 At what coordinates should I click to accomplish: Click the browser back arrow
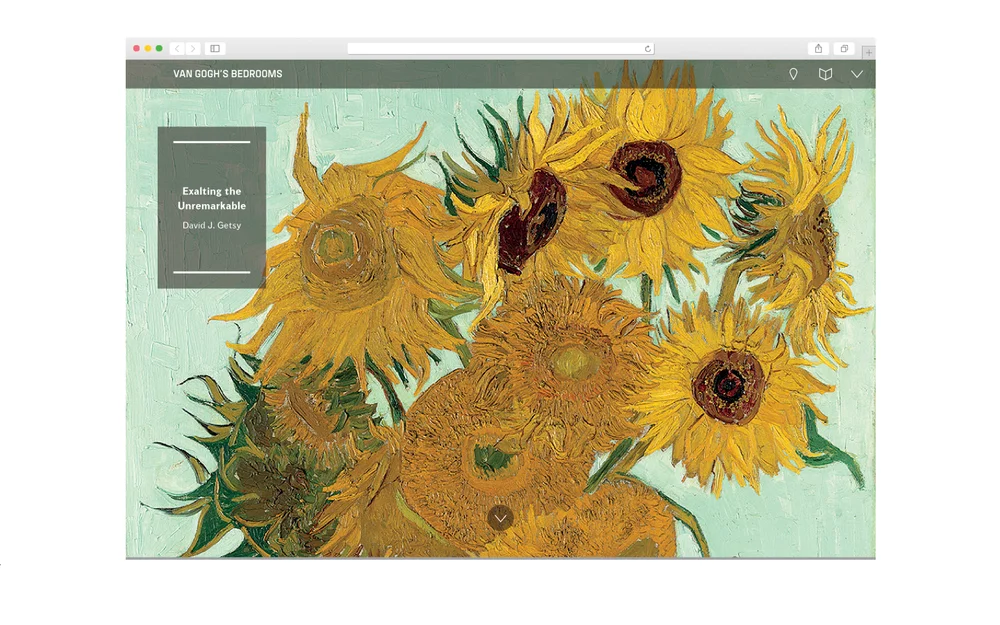tap(177, 48)
